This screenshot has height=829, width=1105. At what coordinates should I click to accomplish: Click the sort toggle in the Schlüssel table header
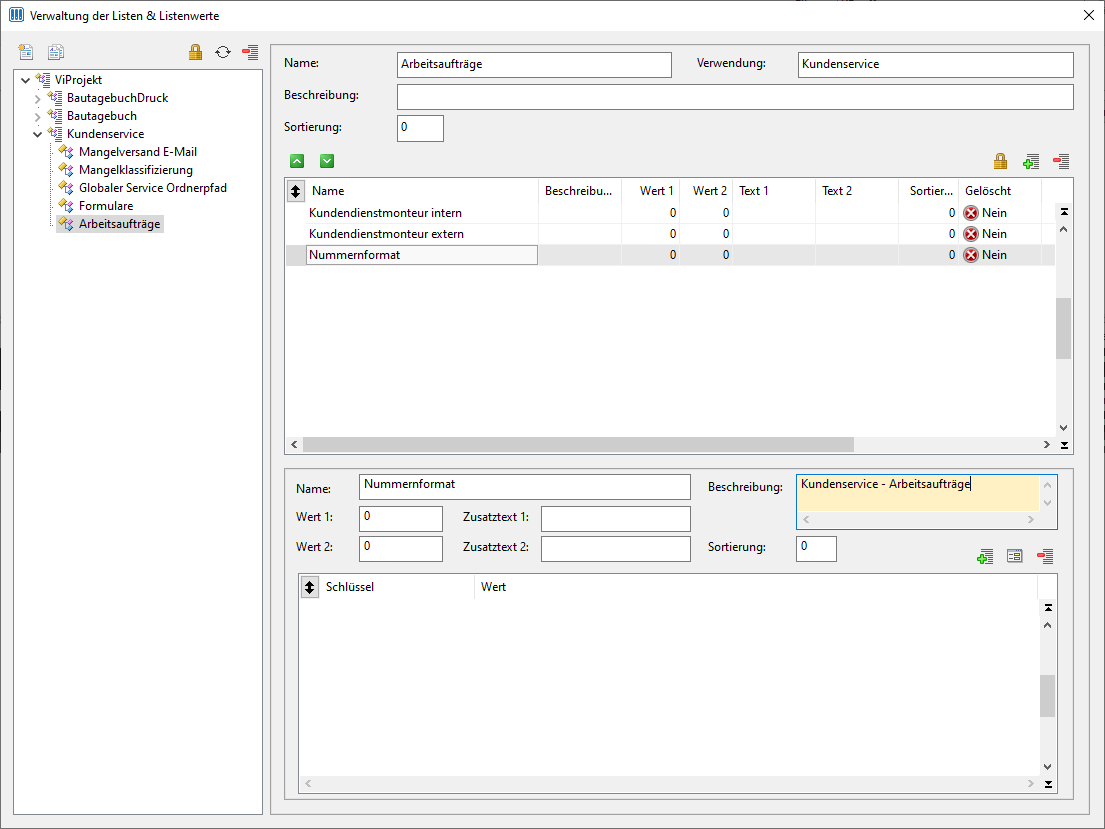(x=309, y=587)
